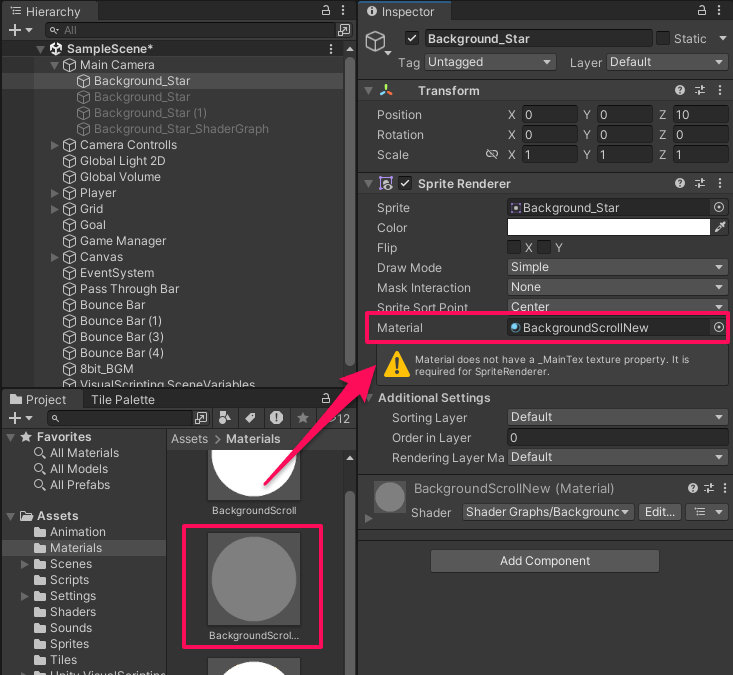The width and height of the screenshot is (733, 675).
Task: Open Draw Mode dropdown
Action: [618, 267]
